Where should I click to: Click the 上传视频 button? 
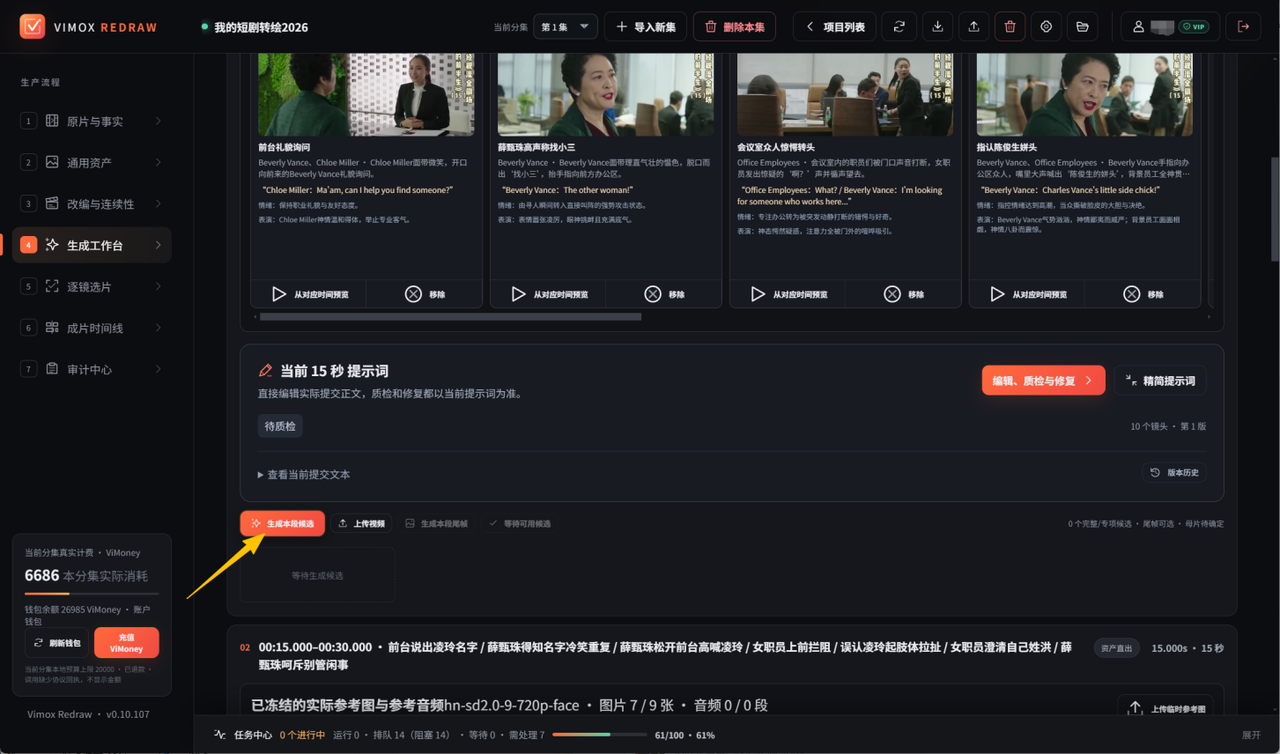point(361,523)
